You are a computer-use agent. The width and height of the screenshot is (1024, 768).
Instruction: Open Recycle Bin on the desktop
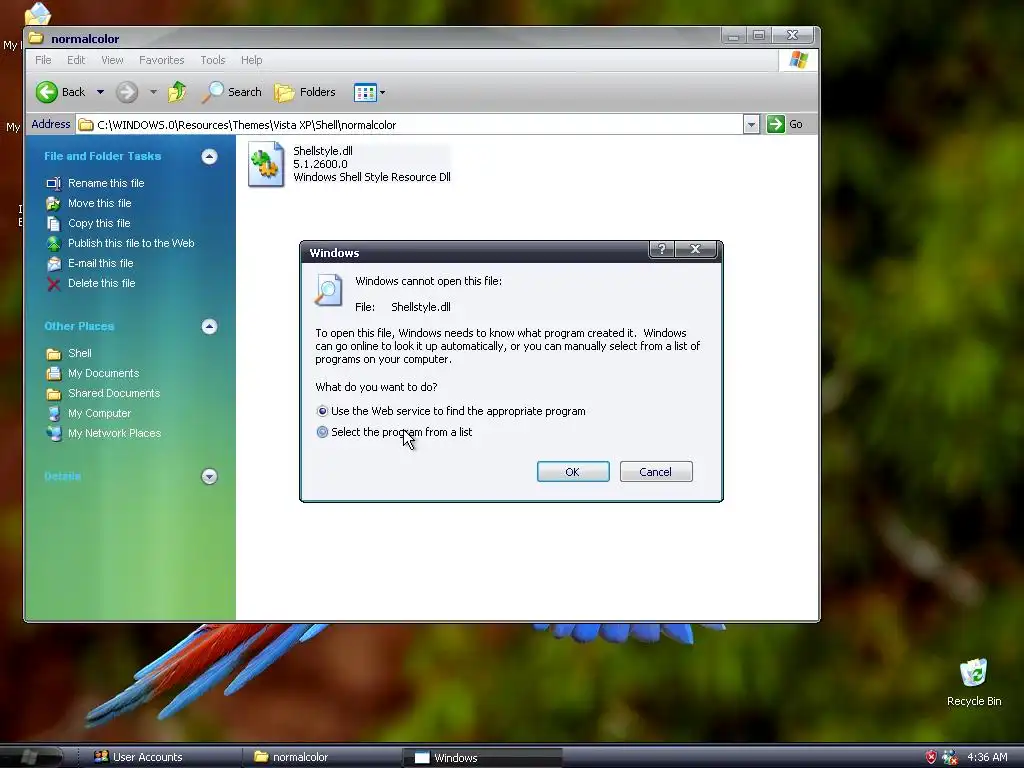pyautogui.click(x=974, y=673)
